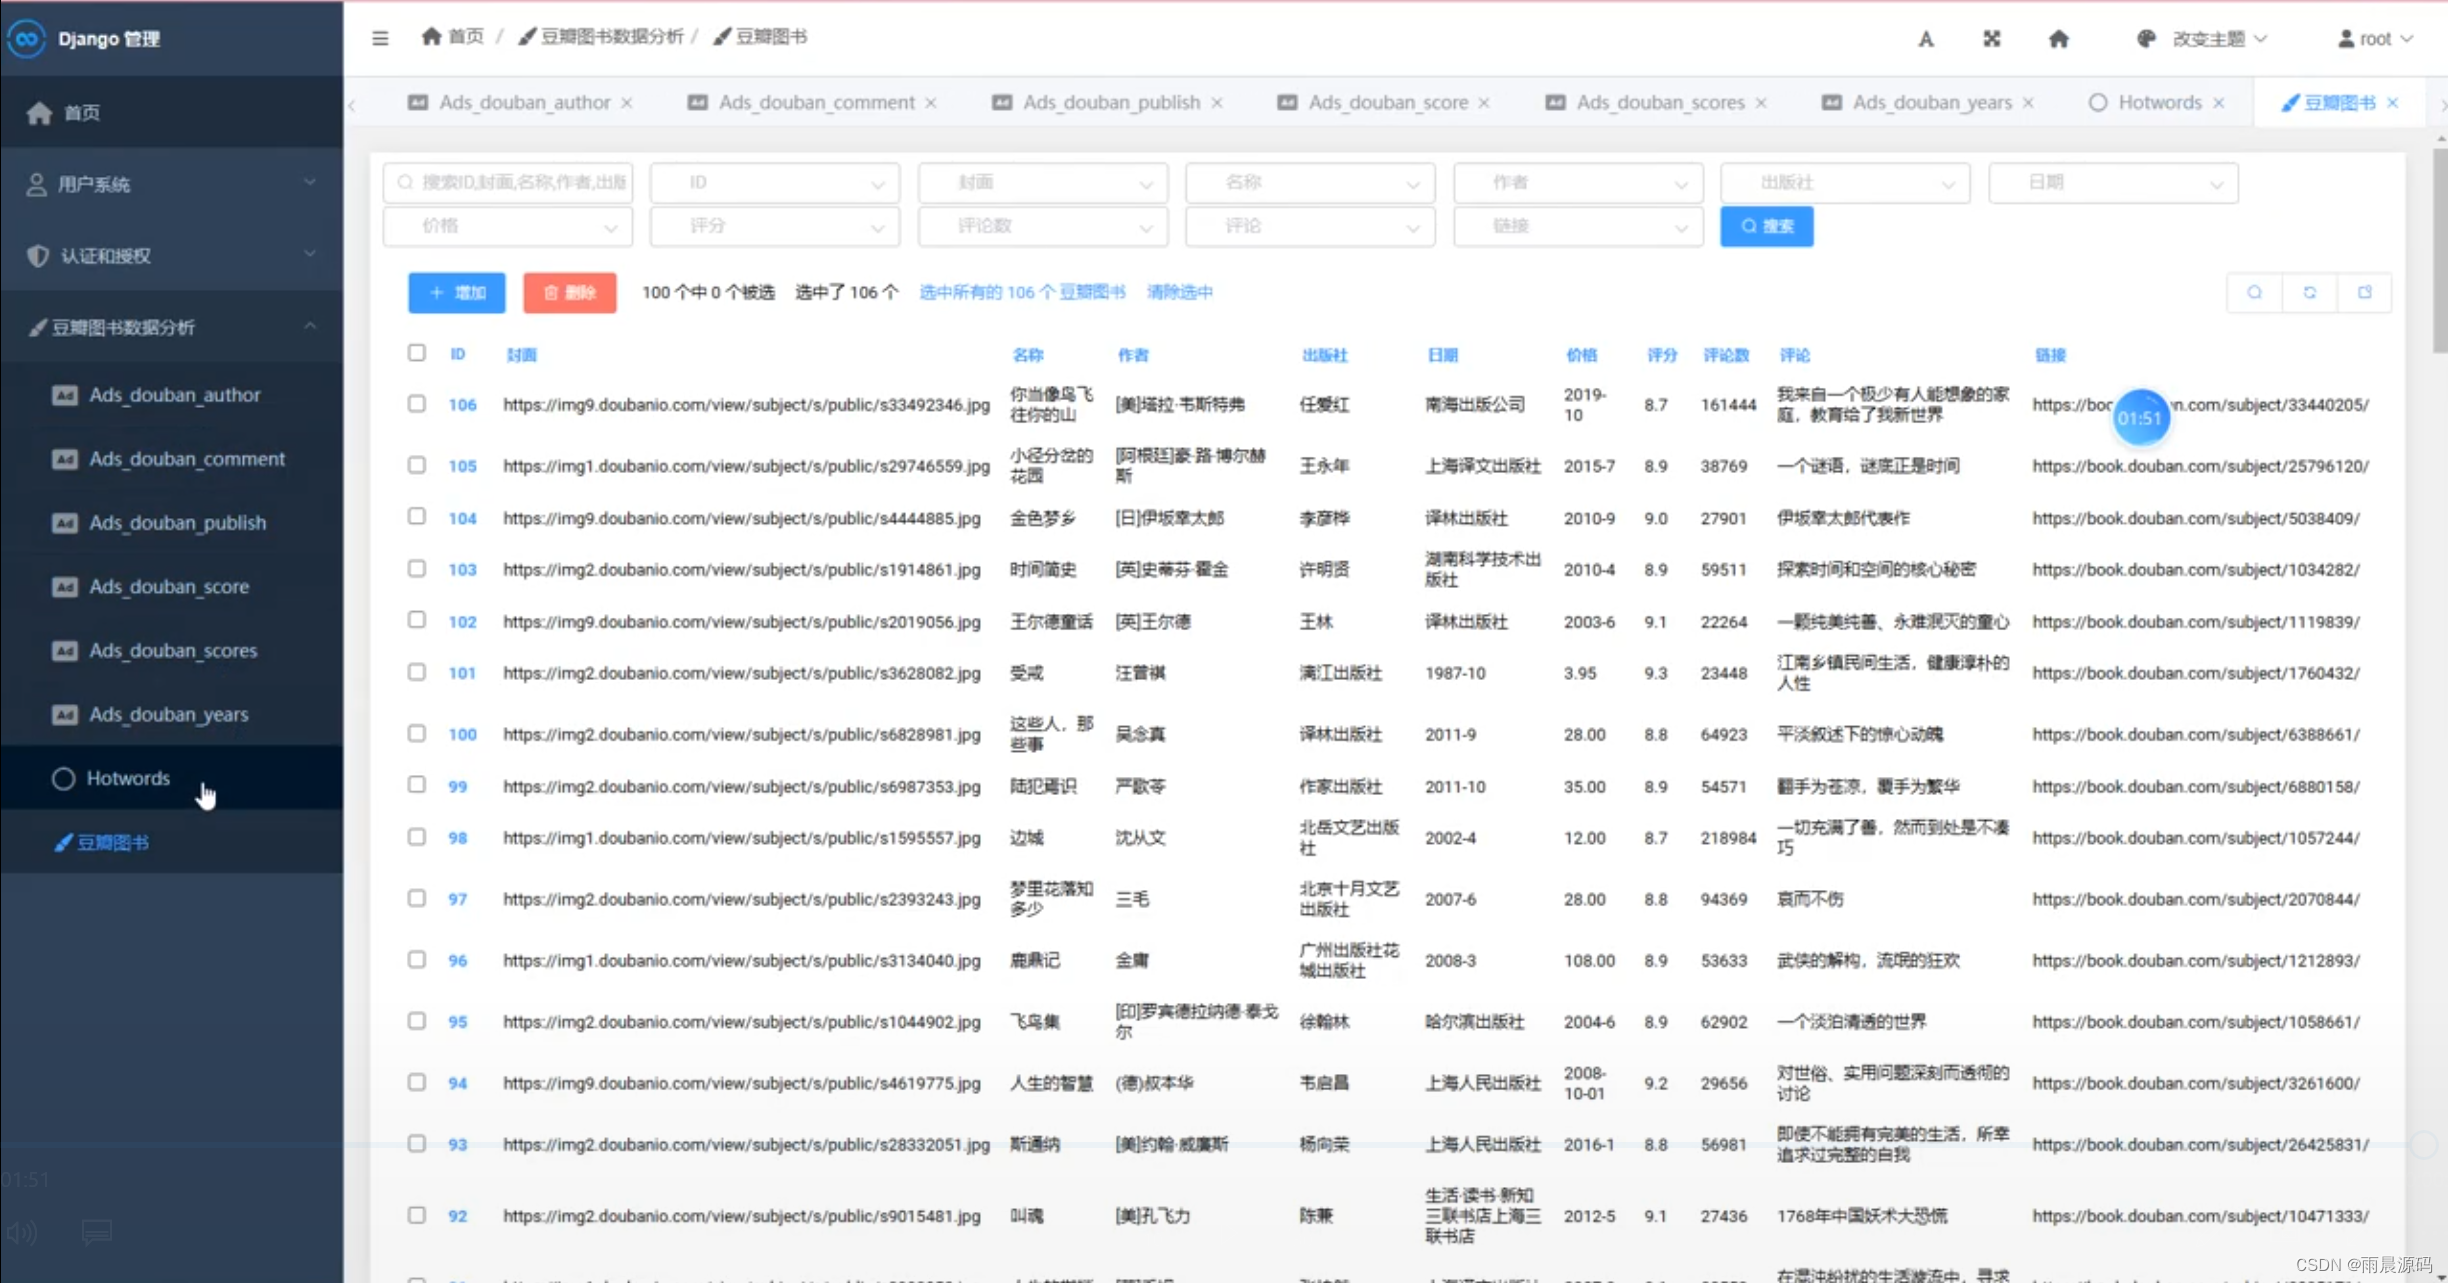The image size is (2448, 1283).
Task: Click the home icon in the top-right toolbar
Action: [2058, 39]
